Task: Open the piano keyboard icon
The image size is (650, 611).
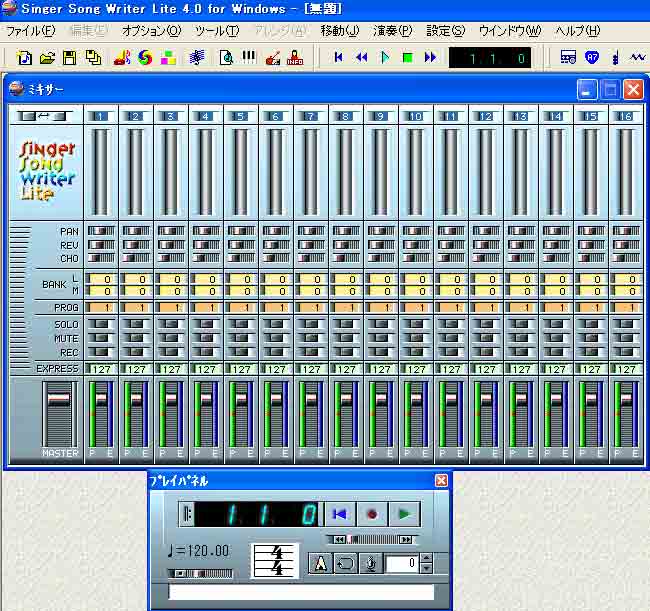Action: (x=249, y=57)
